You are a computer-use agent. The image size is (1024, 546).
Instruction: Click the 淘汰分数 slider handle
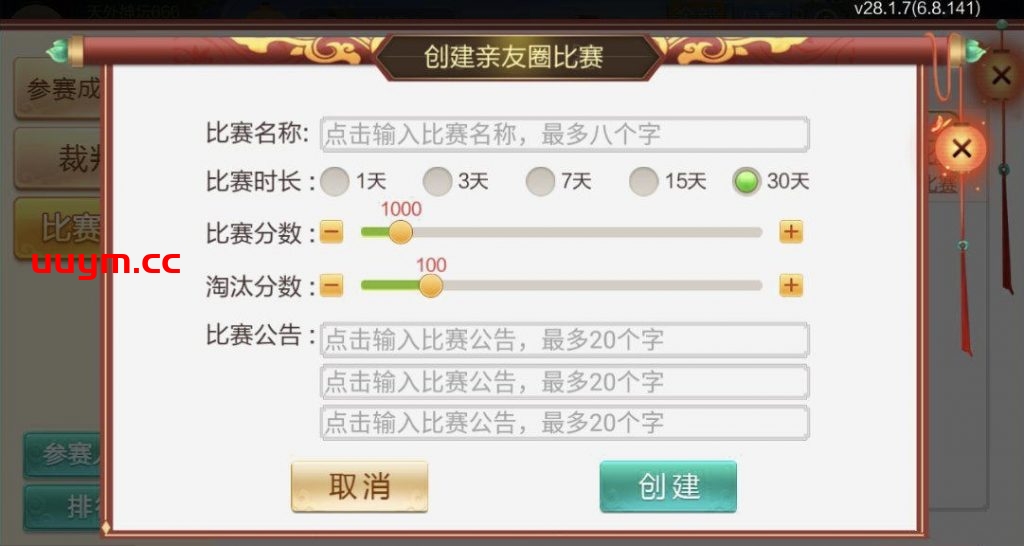[x=431, y=286]
